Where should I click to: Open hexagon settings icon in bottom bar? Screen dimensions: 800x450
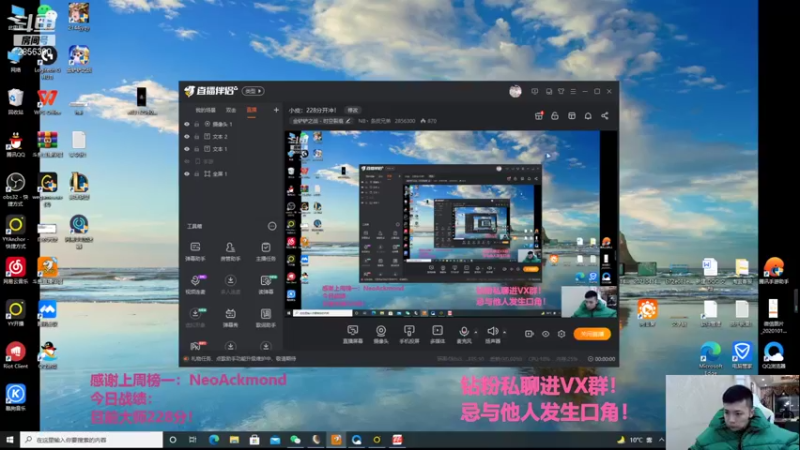561,334
